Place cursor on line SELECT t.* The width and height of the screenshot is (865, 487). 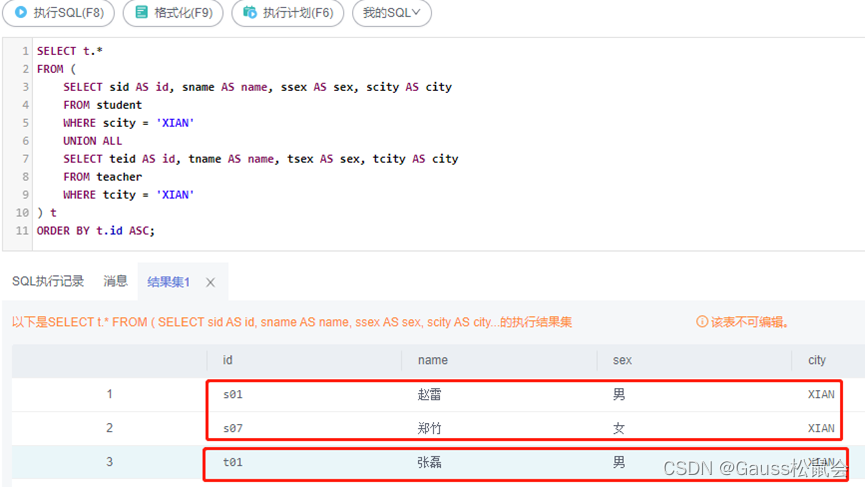[70, 51]
